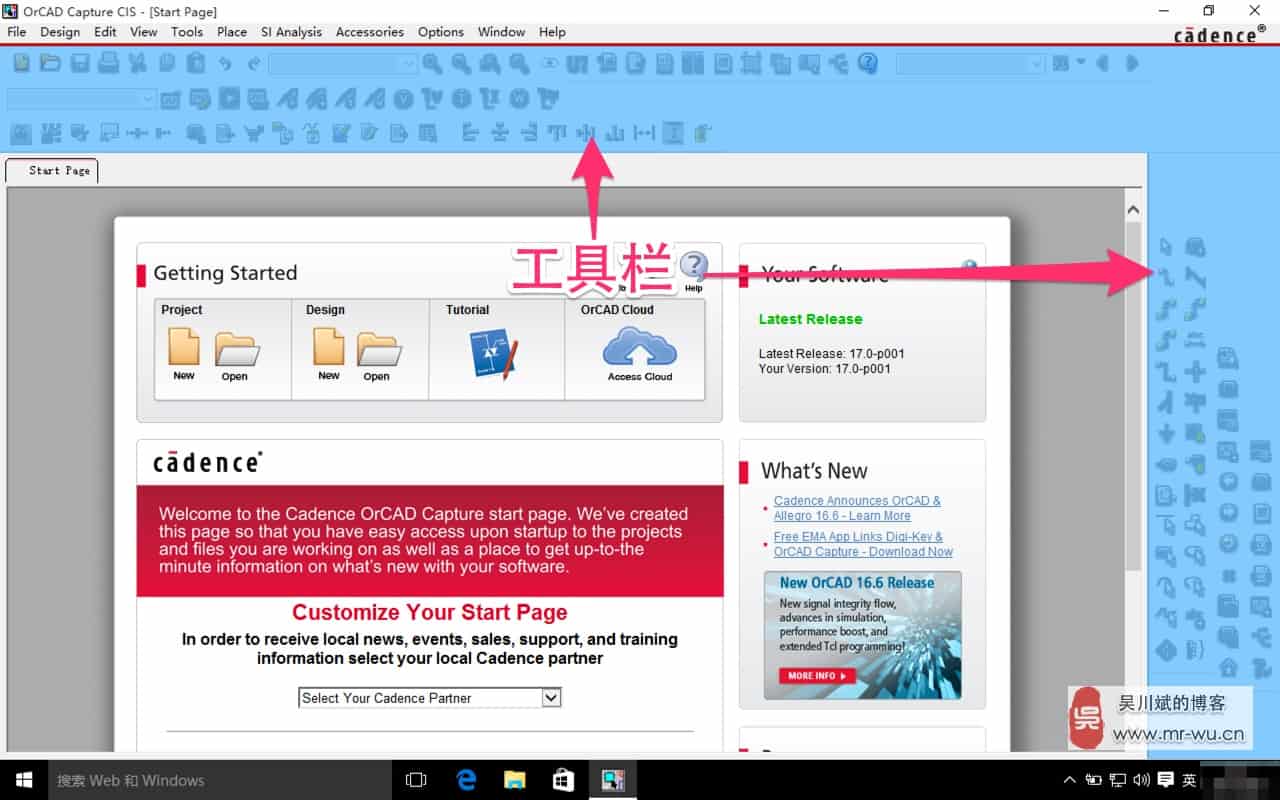This screenshot has width=1280, height=800.
Task: Click the red MORE INFO button
Action: click(x=817, y=676)
